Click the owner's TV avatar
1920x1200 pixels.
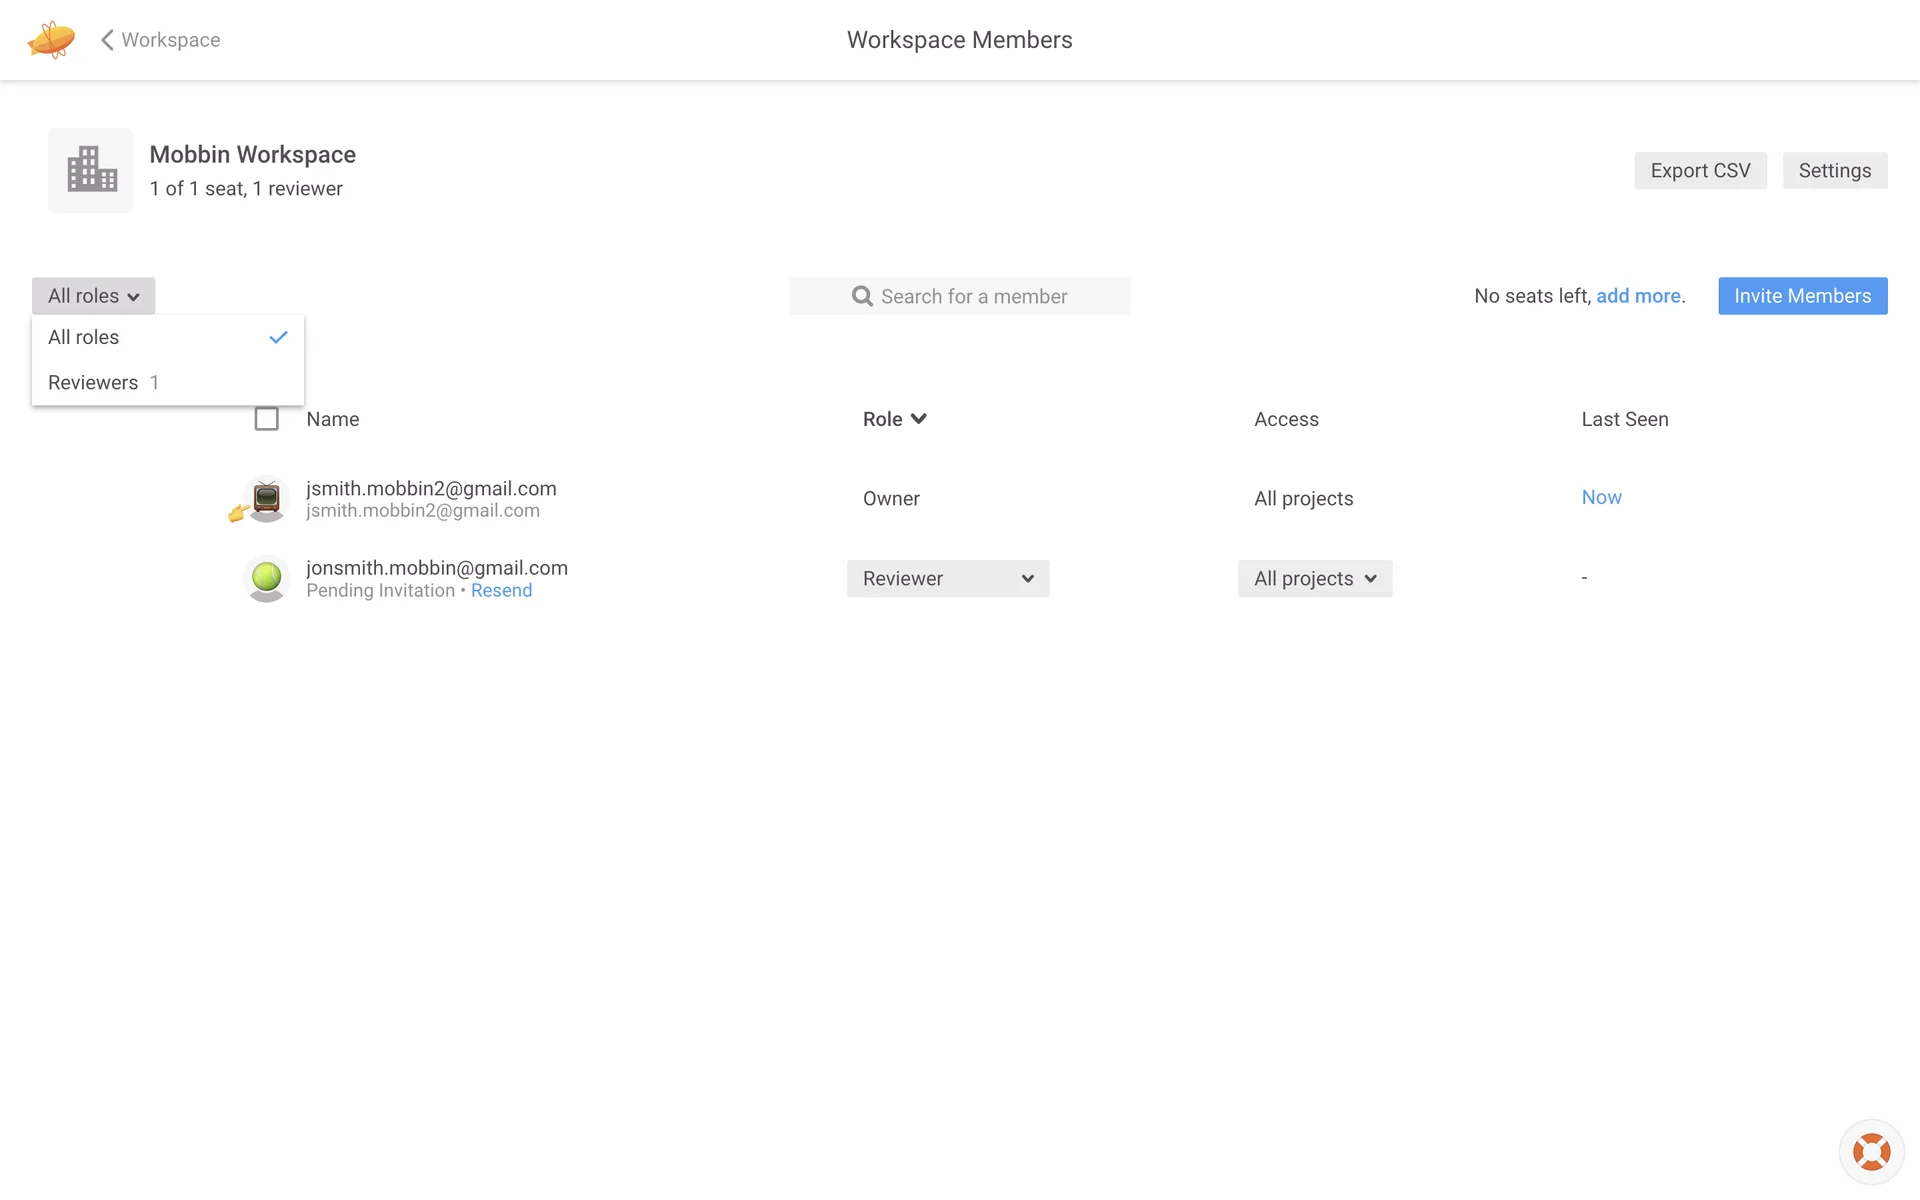tap(267, 498)
